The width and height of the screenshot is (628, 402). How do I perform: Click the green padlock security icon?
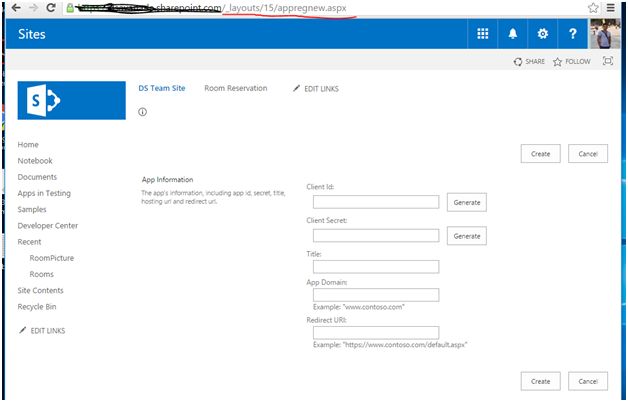[x=70, y=8]
